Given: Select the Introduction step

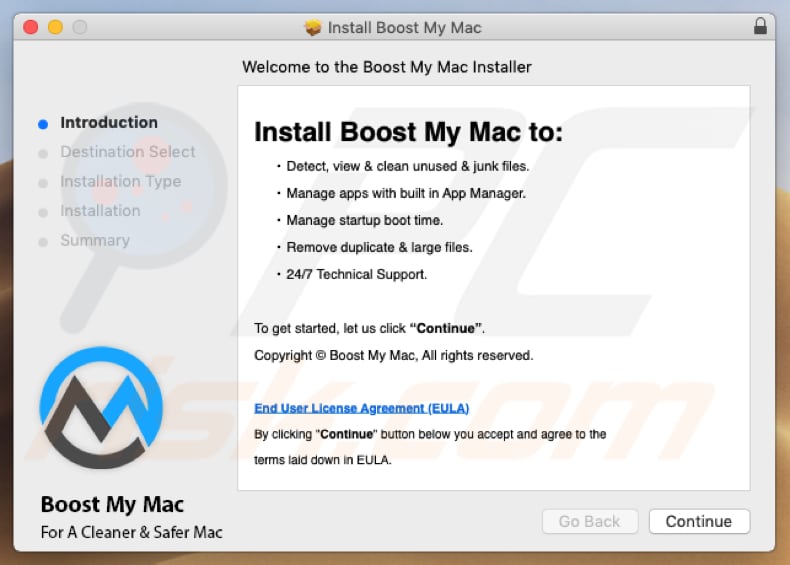Looking at the screenshot, I should [x=109, y=122].
